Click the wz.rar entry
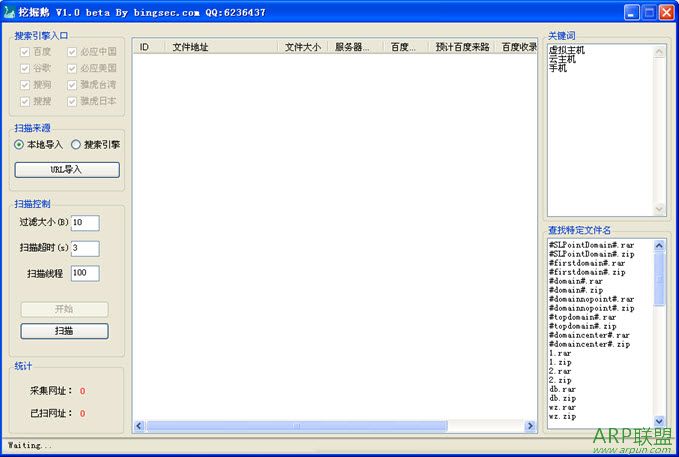 point(563,408)
